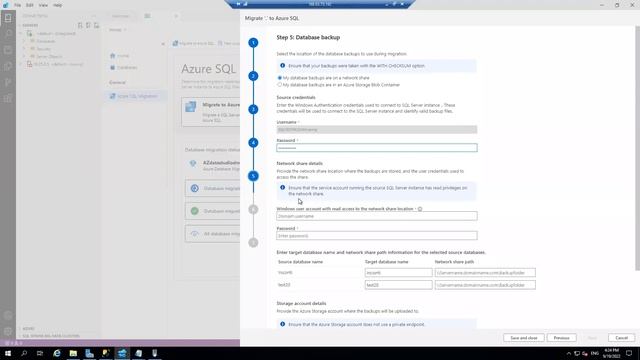Click the source credentials Password field
Screen dimensions: 640x360
377,148
